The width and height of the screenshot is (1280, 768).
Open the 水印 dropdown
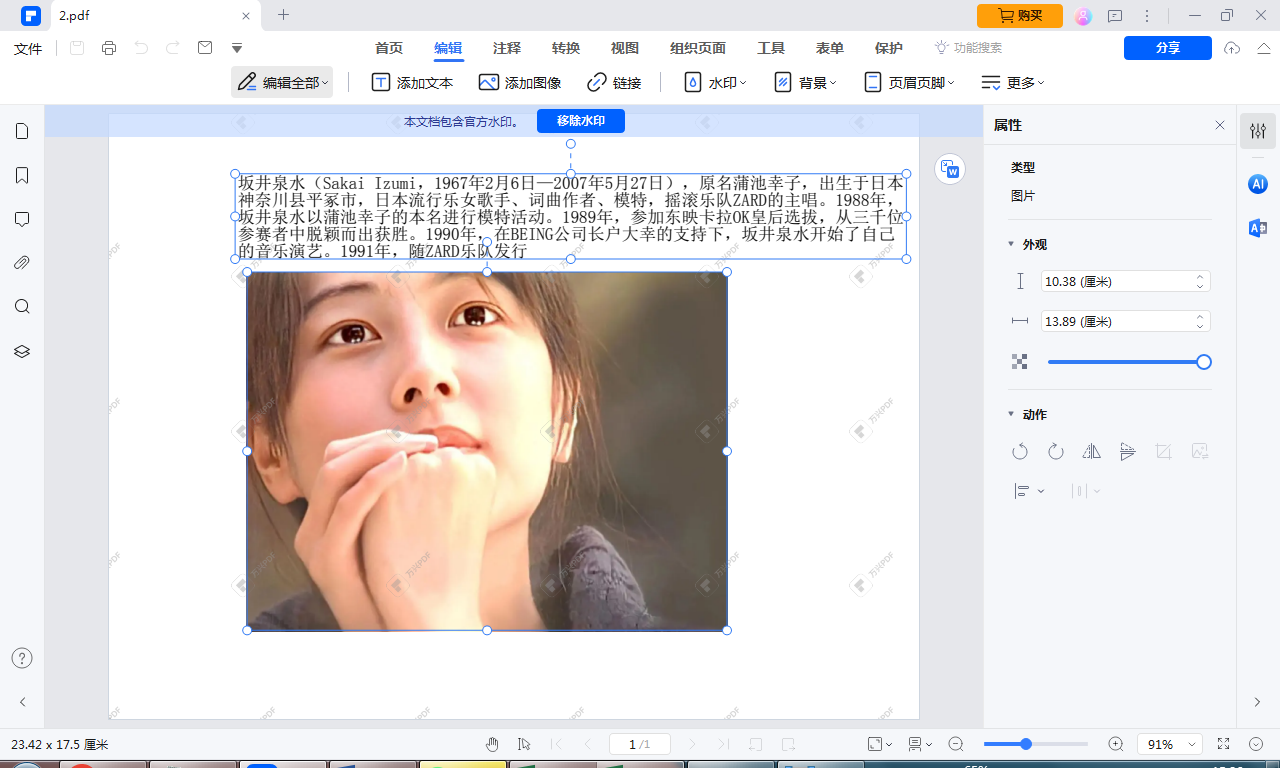point(714,82)
